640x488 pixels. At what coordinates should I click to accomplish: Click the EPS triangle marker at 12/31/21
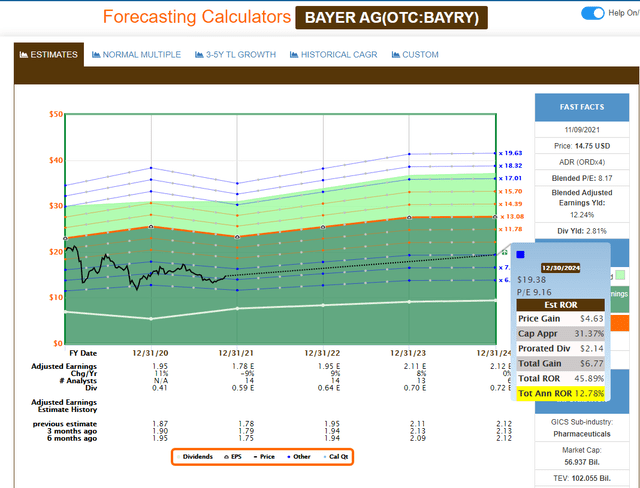[x=237, y=237]
